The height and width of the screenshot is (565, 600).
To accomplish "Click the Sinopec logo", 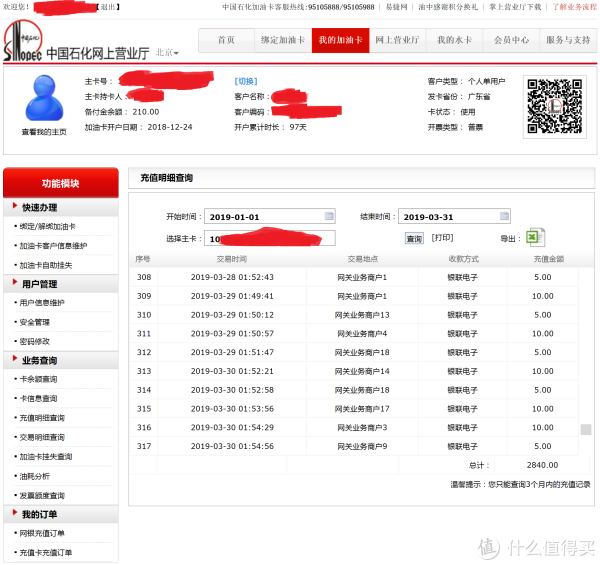I will click(x=23, y=41).
